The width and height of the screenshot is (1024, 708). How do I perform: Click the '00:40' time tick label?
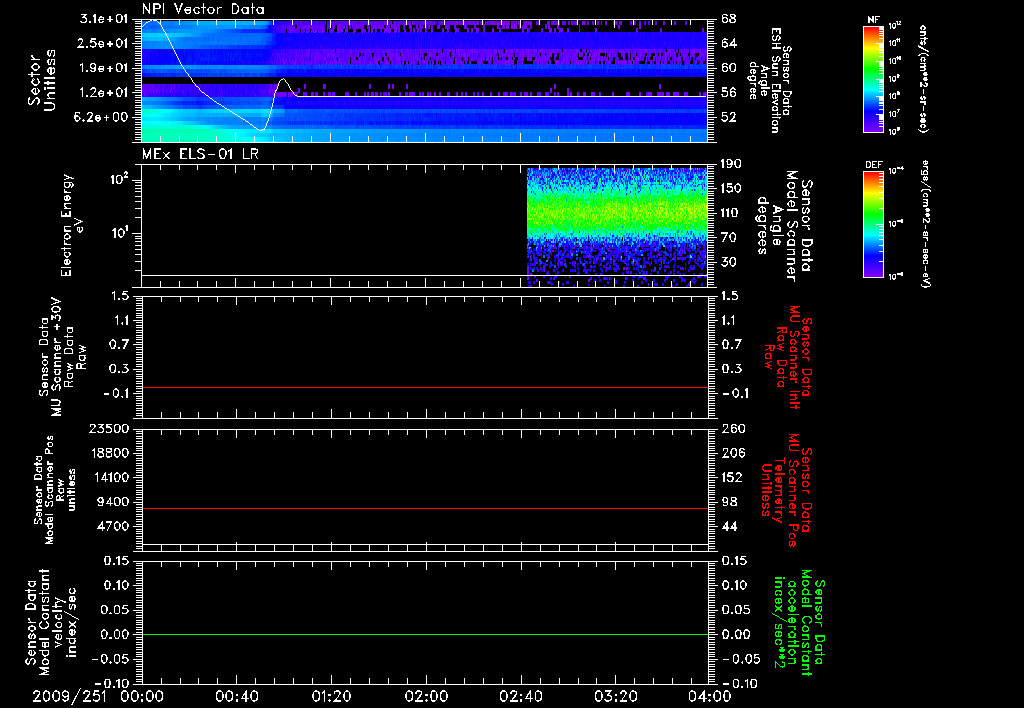[x=236, y=696]
